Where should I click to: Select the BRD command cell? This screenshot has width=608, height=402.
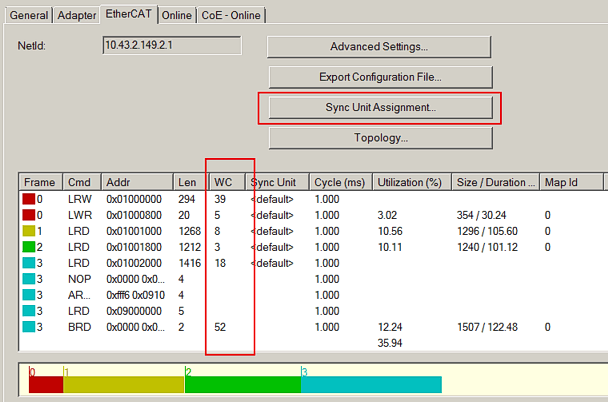coord(79,327)
